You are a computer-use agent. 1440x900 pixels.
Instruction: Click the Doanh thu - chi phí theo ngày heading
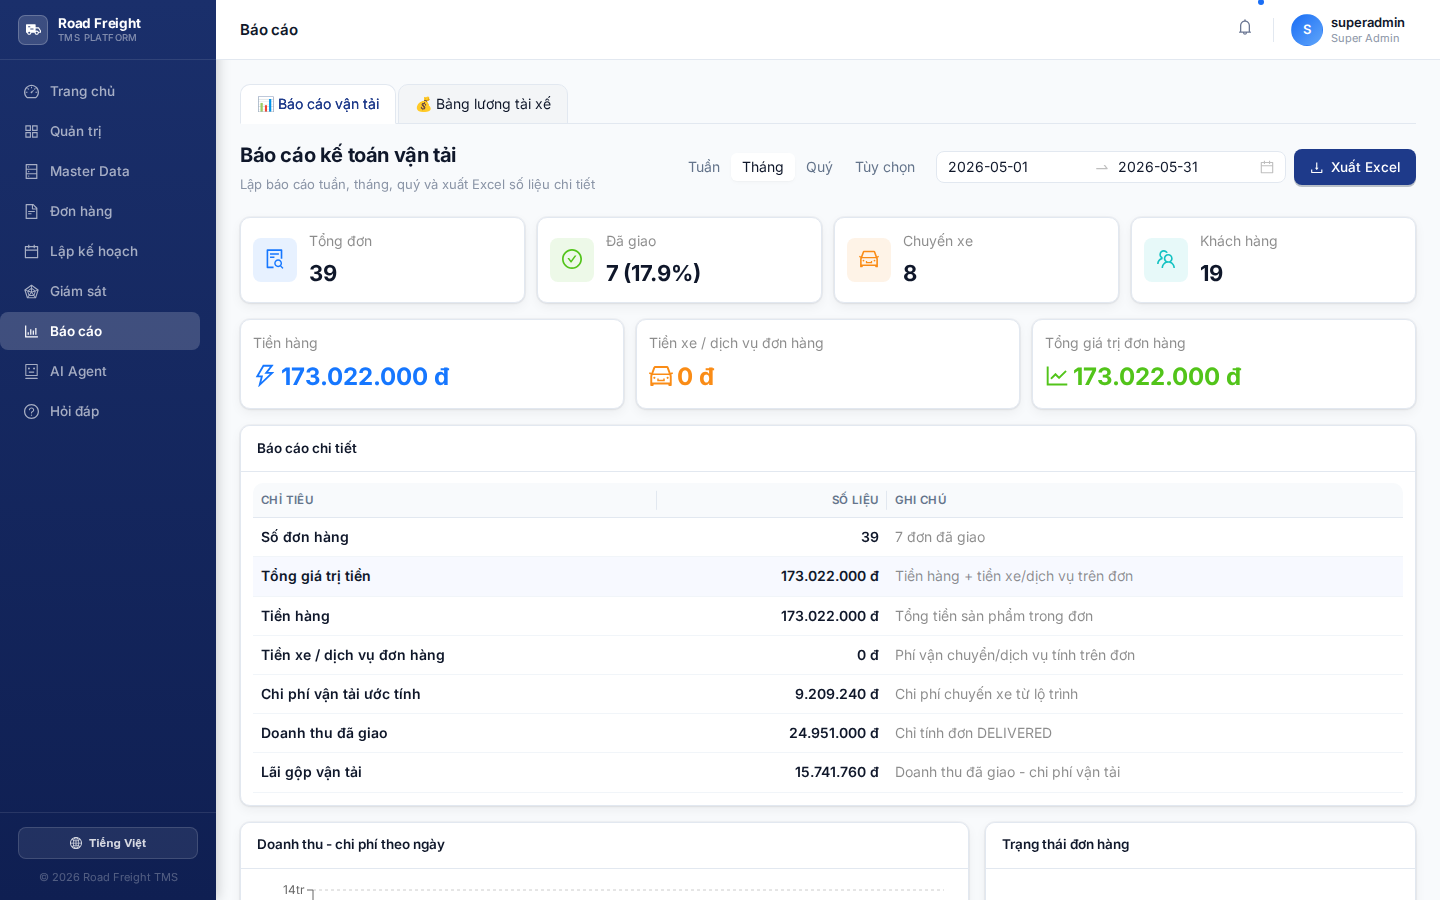pyautogui.click(x=351, y=844)
